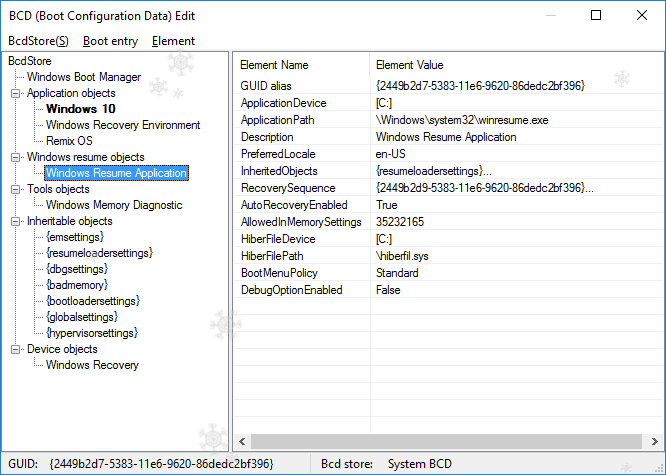
Task: Click the 35232165 value
Action: [x=400, y=222]
